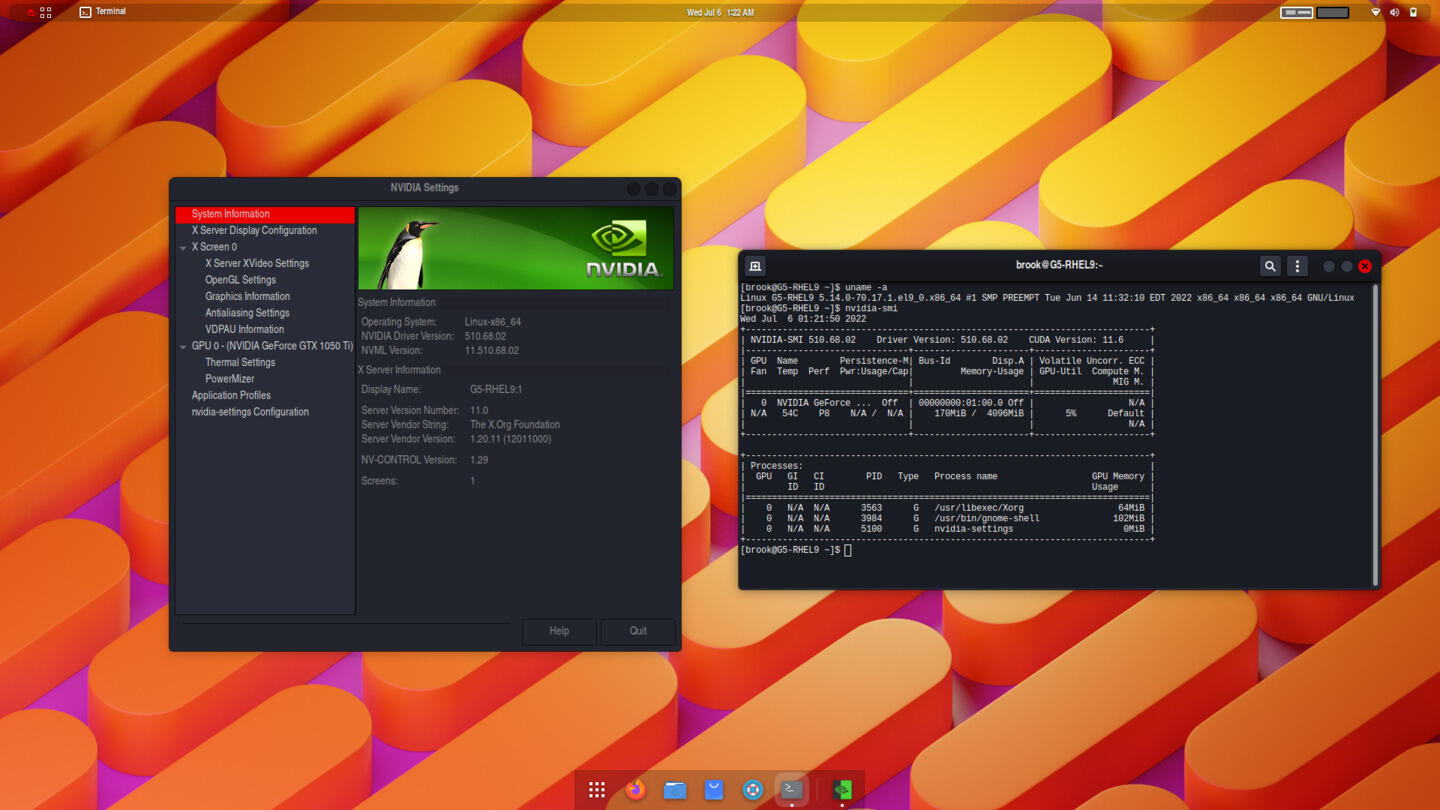Click the uname -a command in terminal
The height and width of the screenshot is (810, 1440).
pos(866,288)
